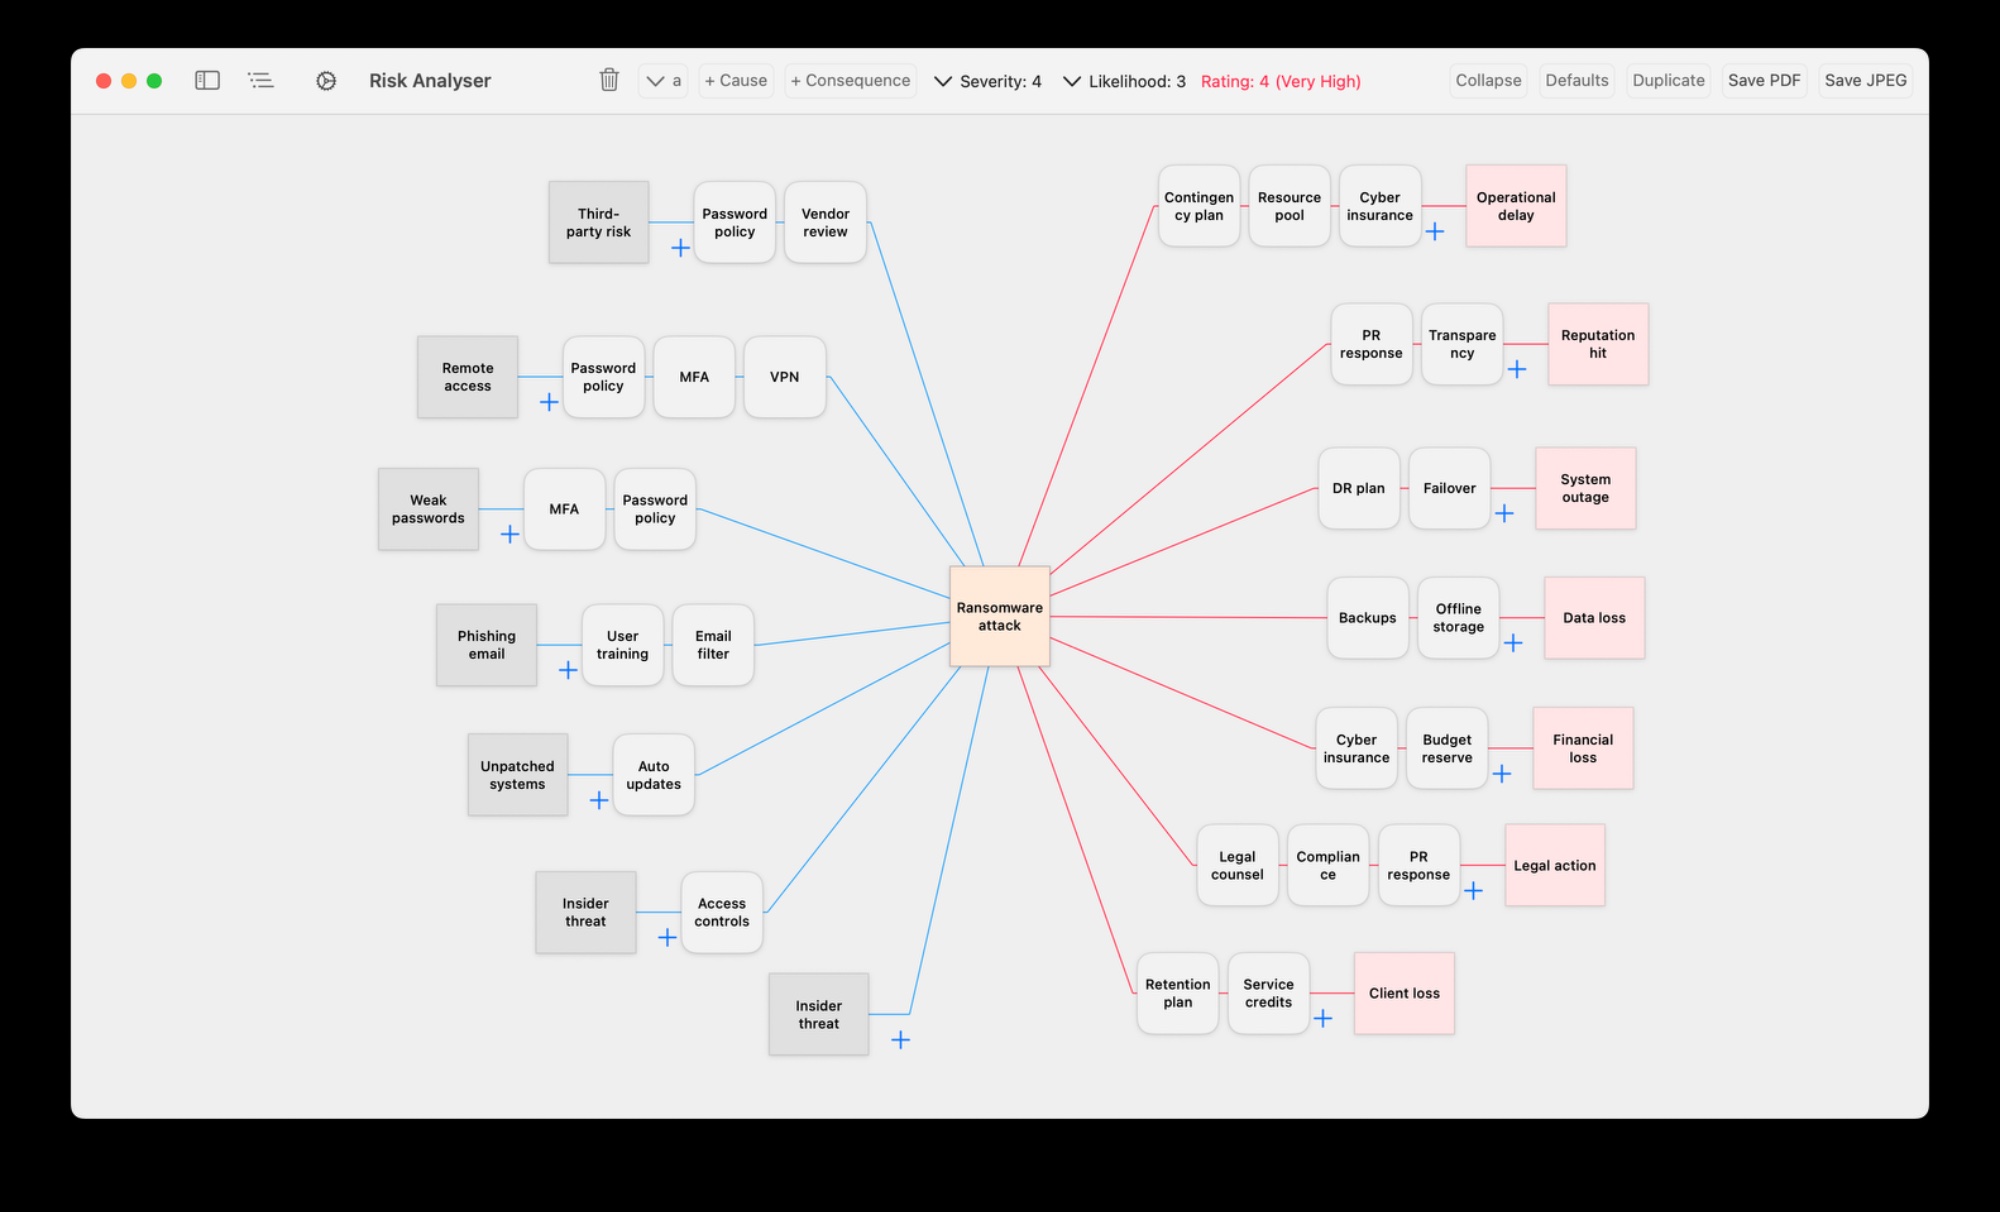2000x1212 pixels.
Task: Click the plus icon under Third-party risk
Action: 679,249
